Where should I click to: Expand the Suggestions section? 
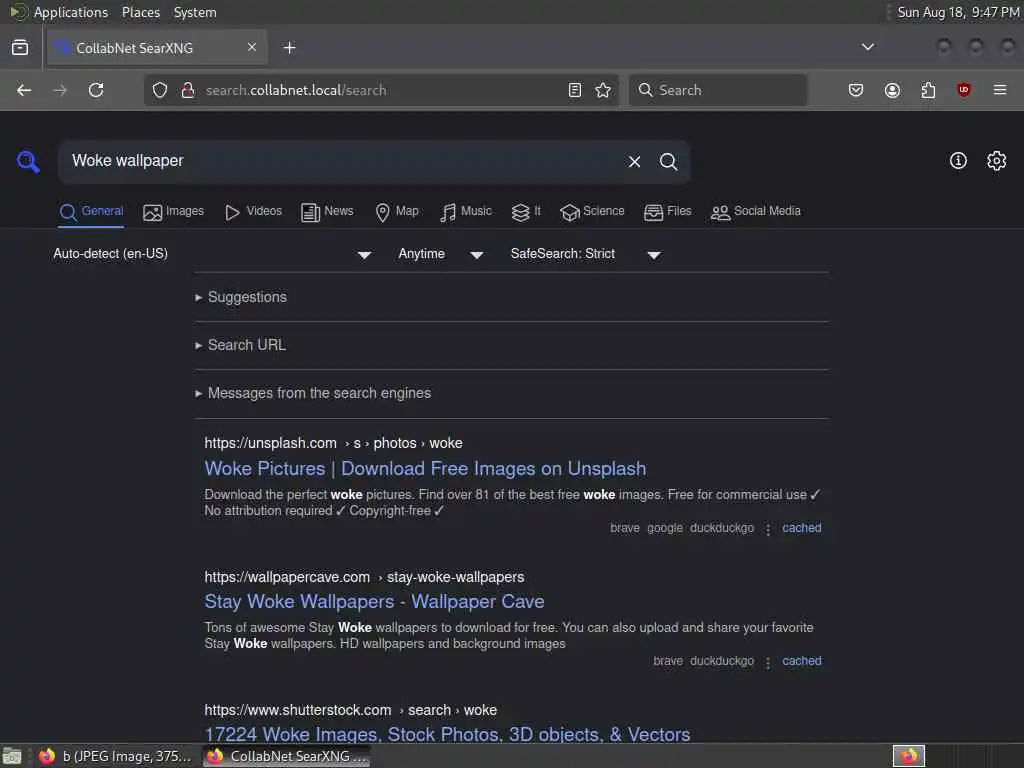(x=240, y=297)
